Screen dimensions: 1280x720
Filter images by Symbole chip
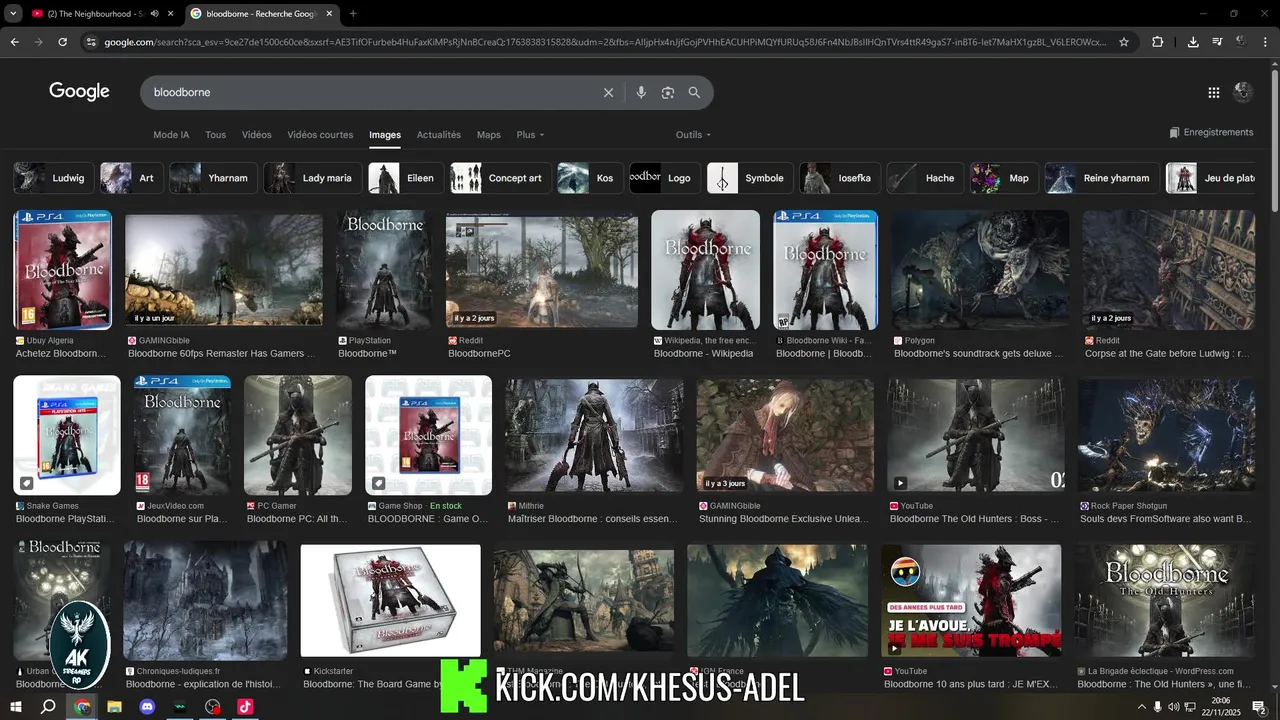click(750, 178)
